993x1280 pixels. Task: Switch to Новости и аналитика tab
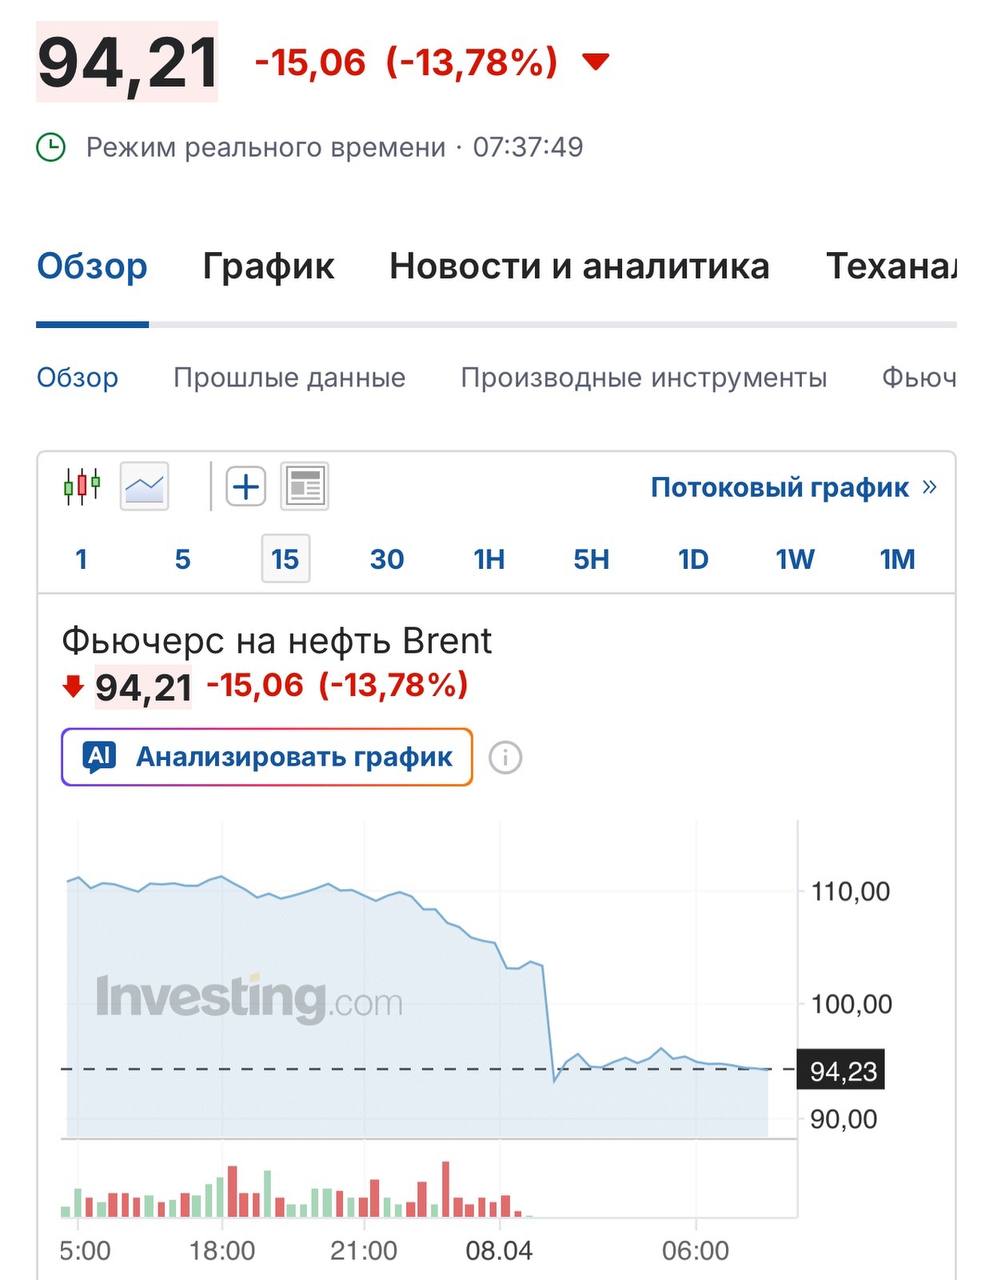pyautogui.click(x=579, y=265)
